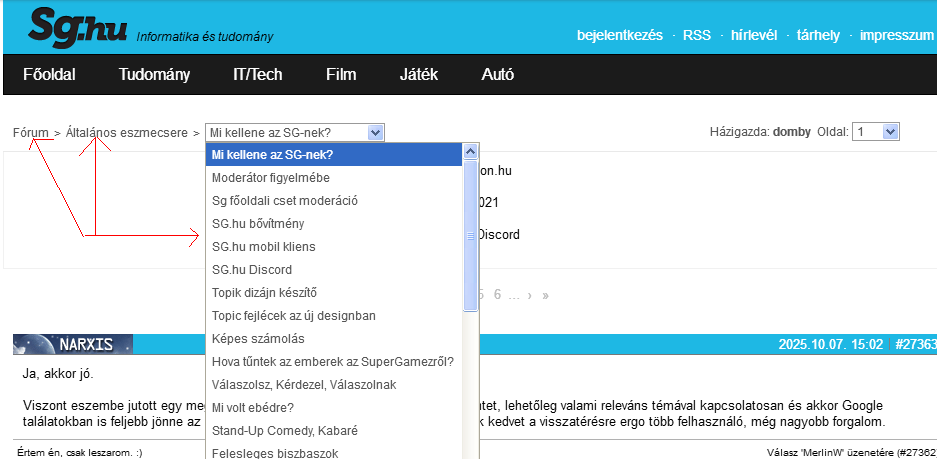
Task: Open the Oldal page number dropdown
Action: 876,132
